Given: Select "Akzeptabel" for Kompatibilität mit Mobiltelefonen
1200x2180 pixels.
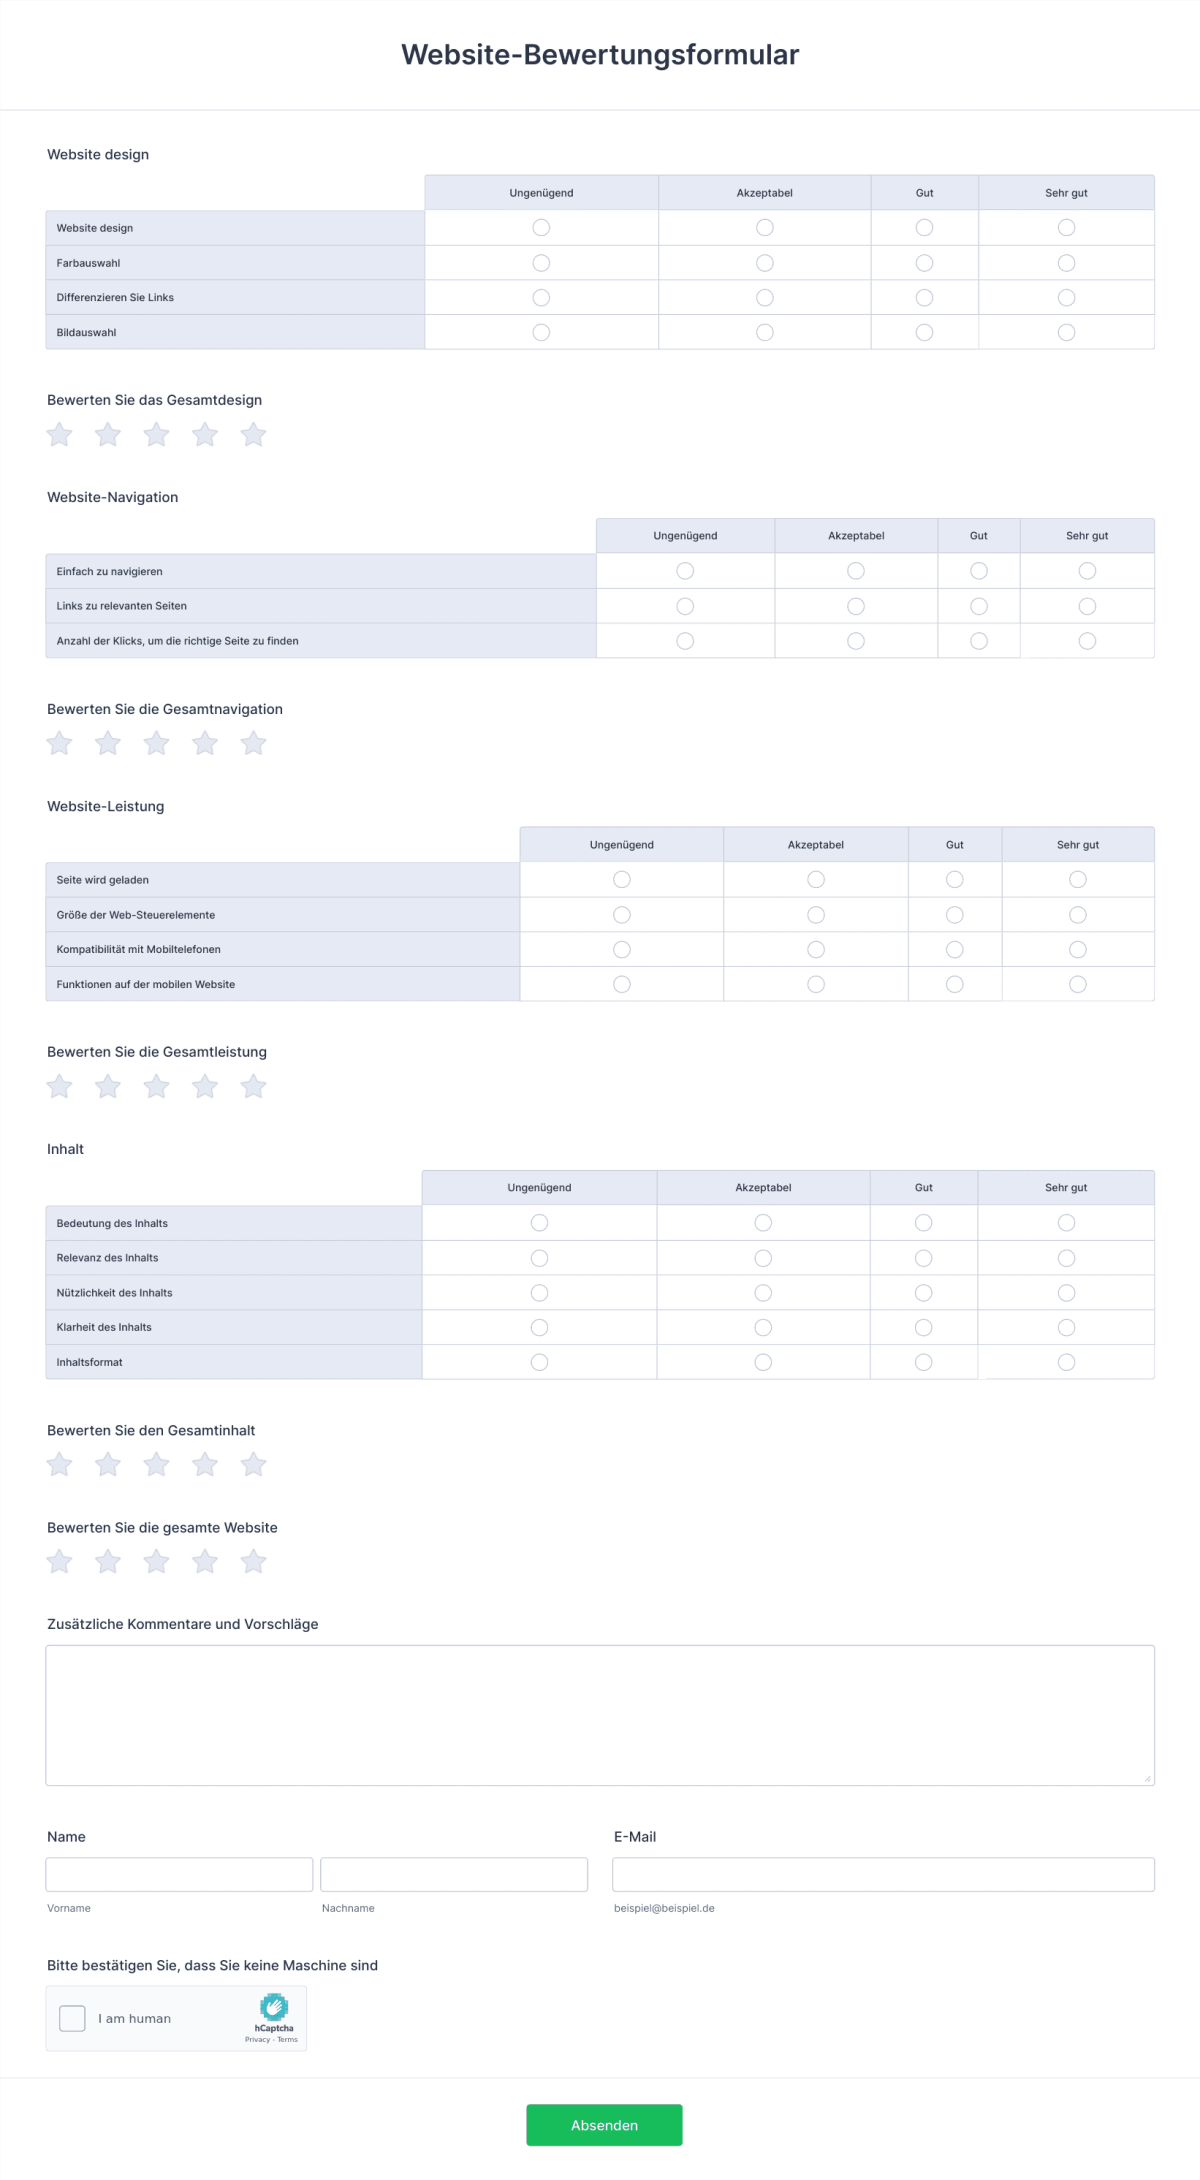Looking at the screenshot, I should (815, 949).
